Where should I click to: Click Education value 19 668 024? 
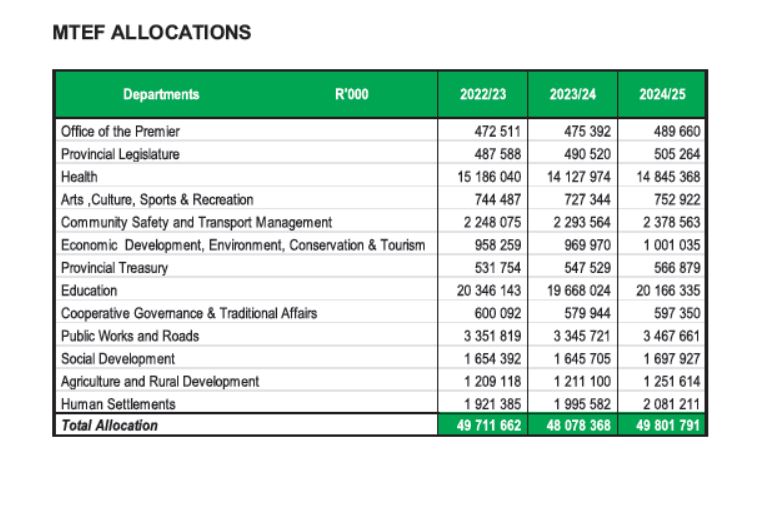pyautogui.click(x=578, y=290)
